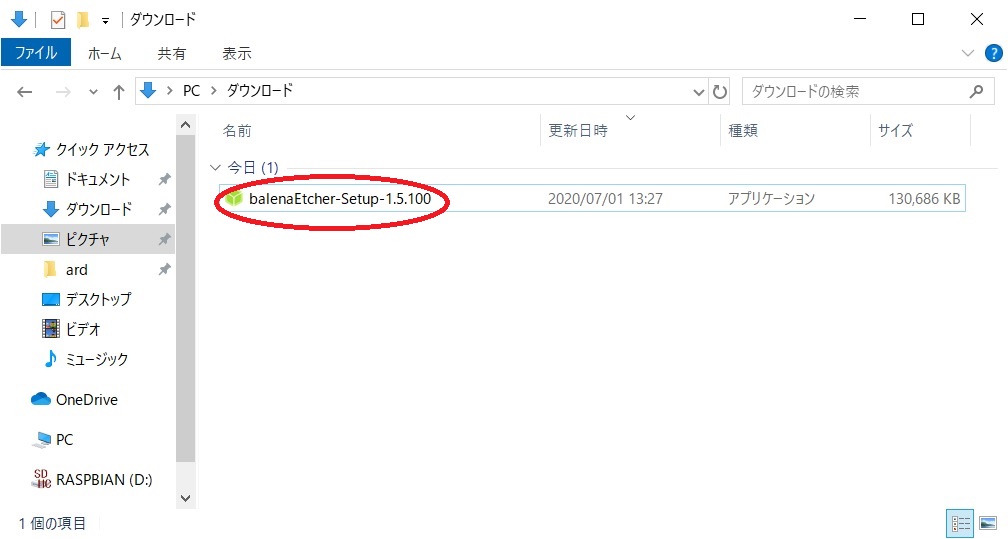
Task: Expand the ribbon with the chevron
Action: tap(967, 53)
